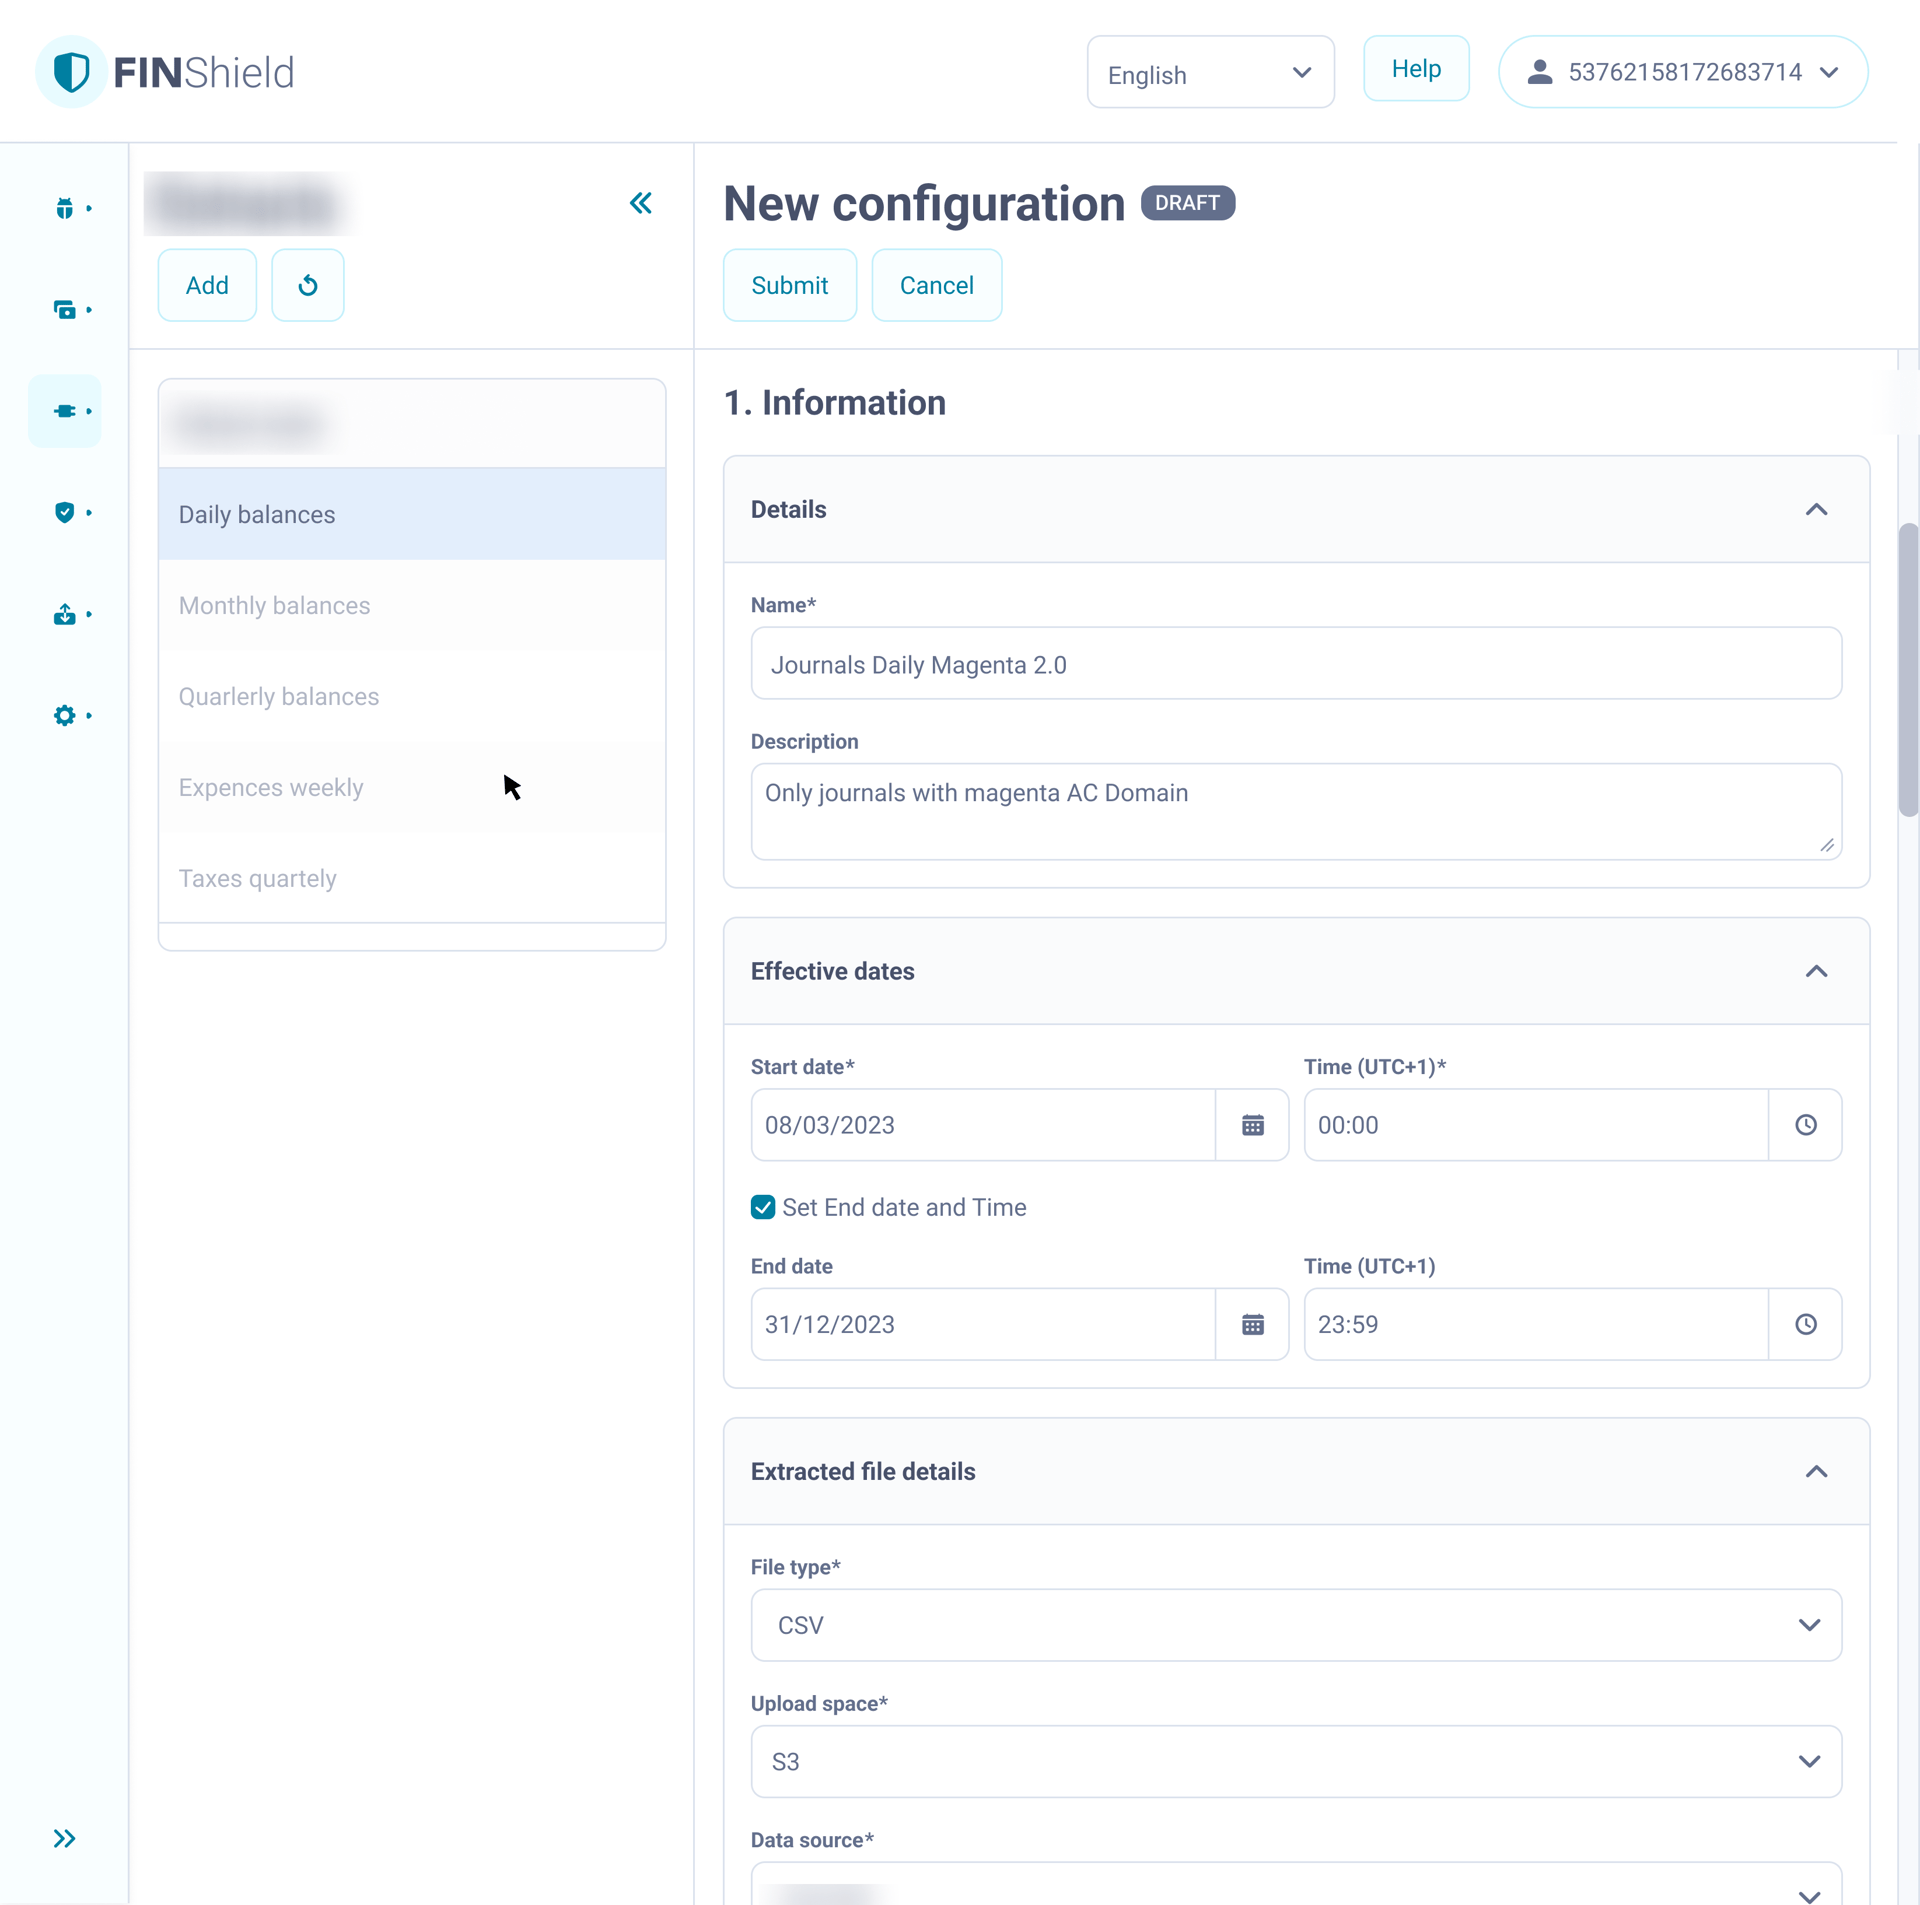Click the refresh icon next to Add
The image size is (1920, 1905).
pos(308,285)
